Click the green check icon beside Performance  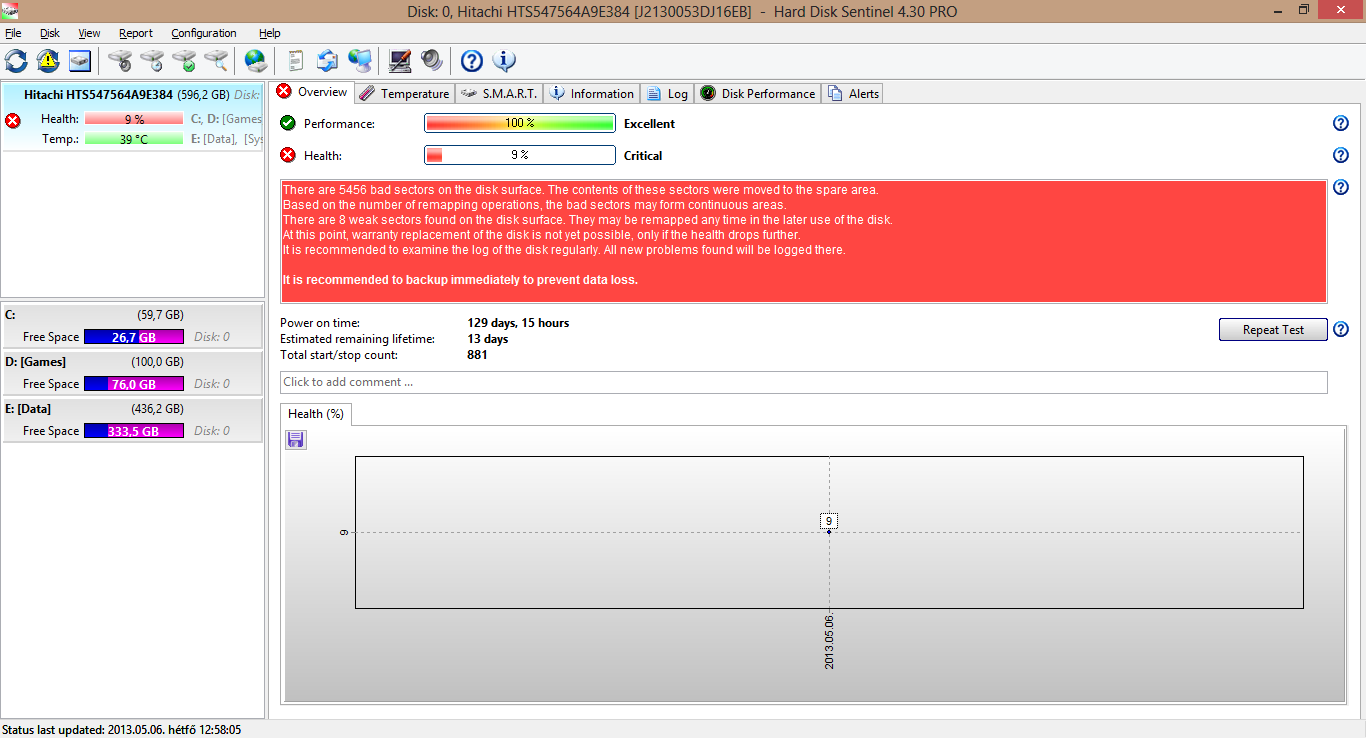tap(288, 123)
